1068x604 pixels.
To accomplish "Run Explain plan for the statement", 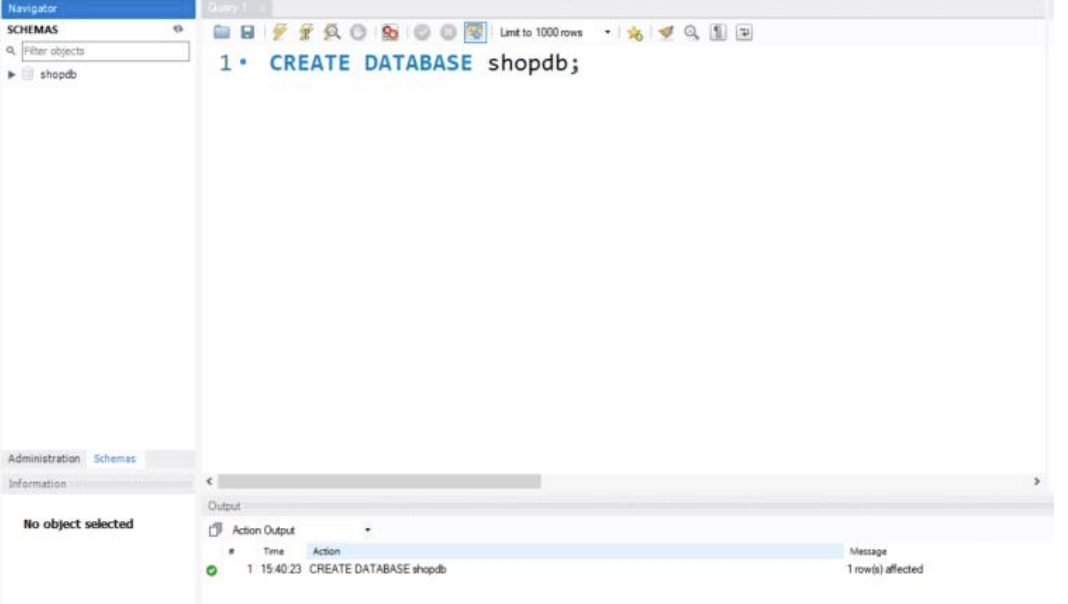I will (332, 32).
